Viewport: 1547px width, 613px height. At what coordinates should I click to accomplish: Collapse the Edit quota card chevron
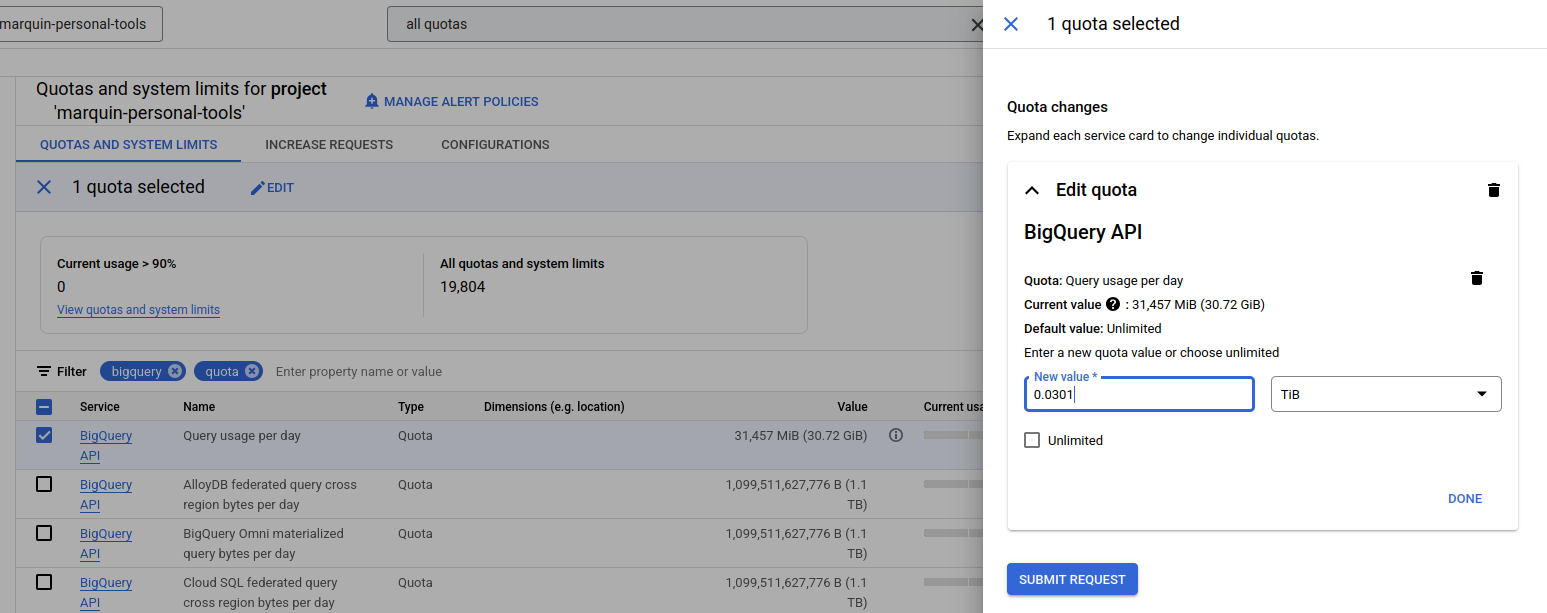pyautogui.click(x=1032, y=190)
